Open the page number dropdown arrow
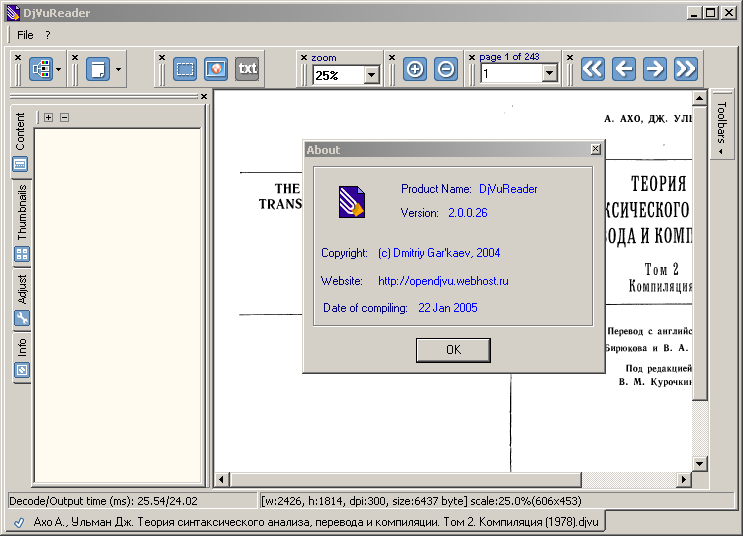 click(550, 73)
